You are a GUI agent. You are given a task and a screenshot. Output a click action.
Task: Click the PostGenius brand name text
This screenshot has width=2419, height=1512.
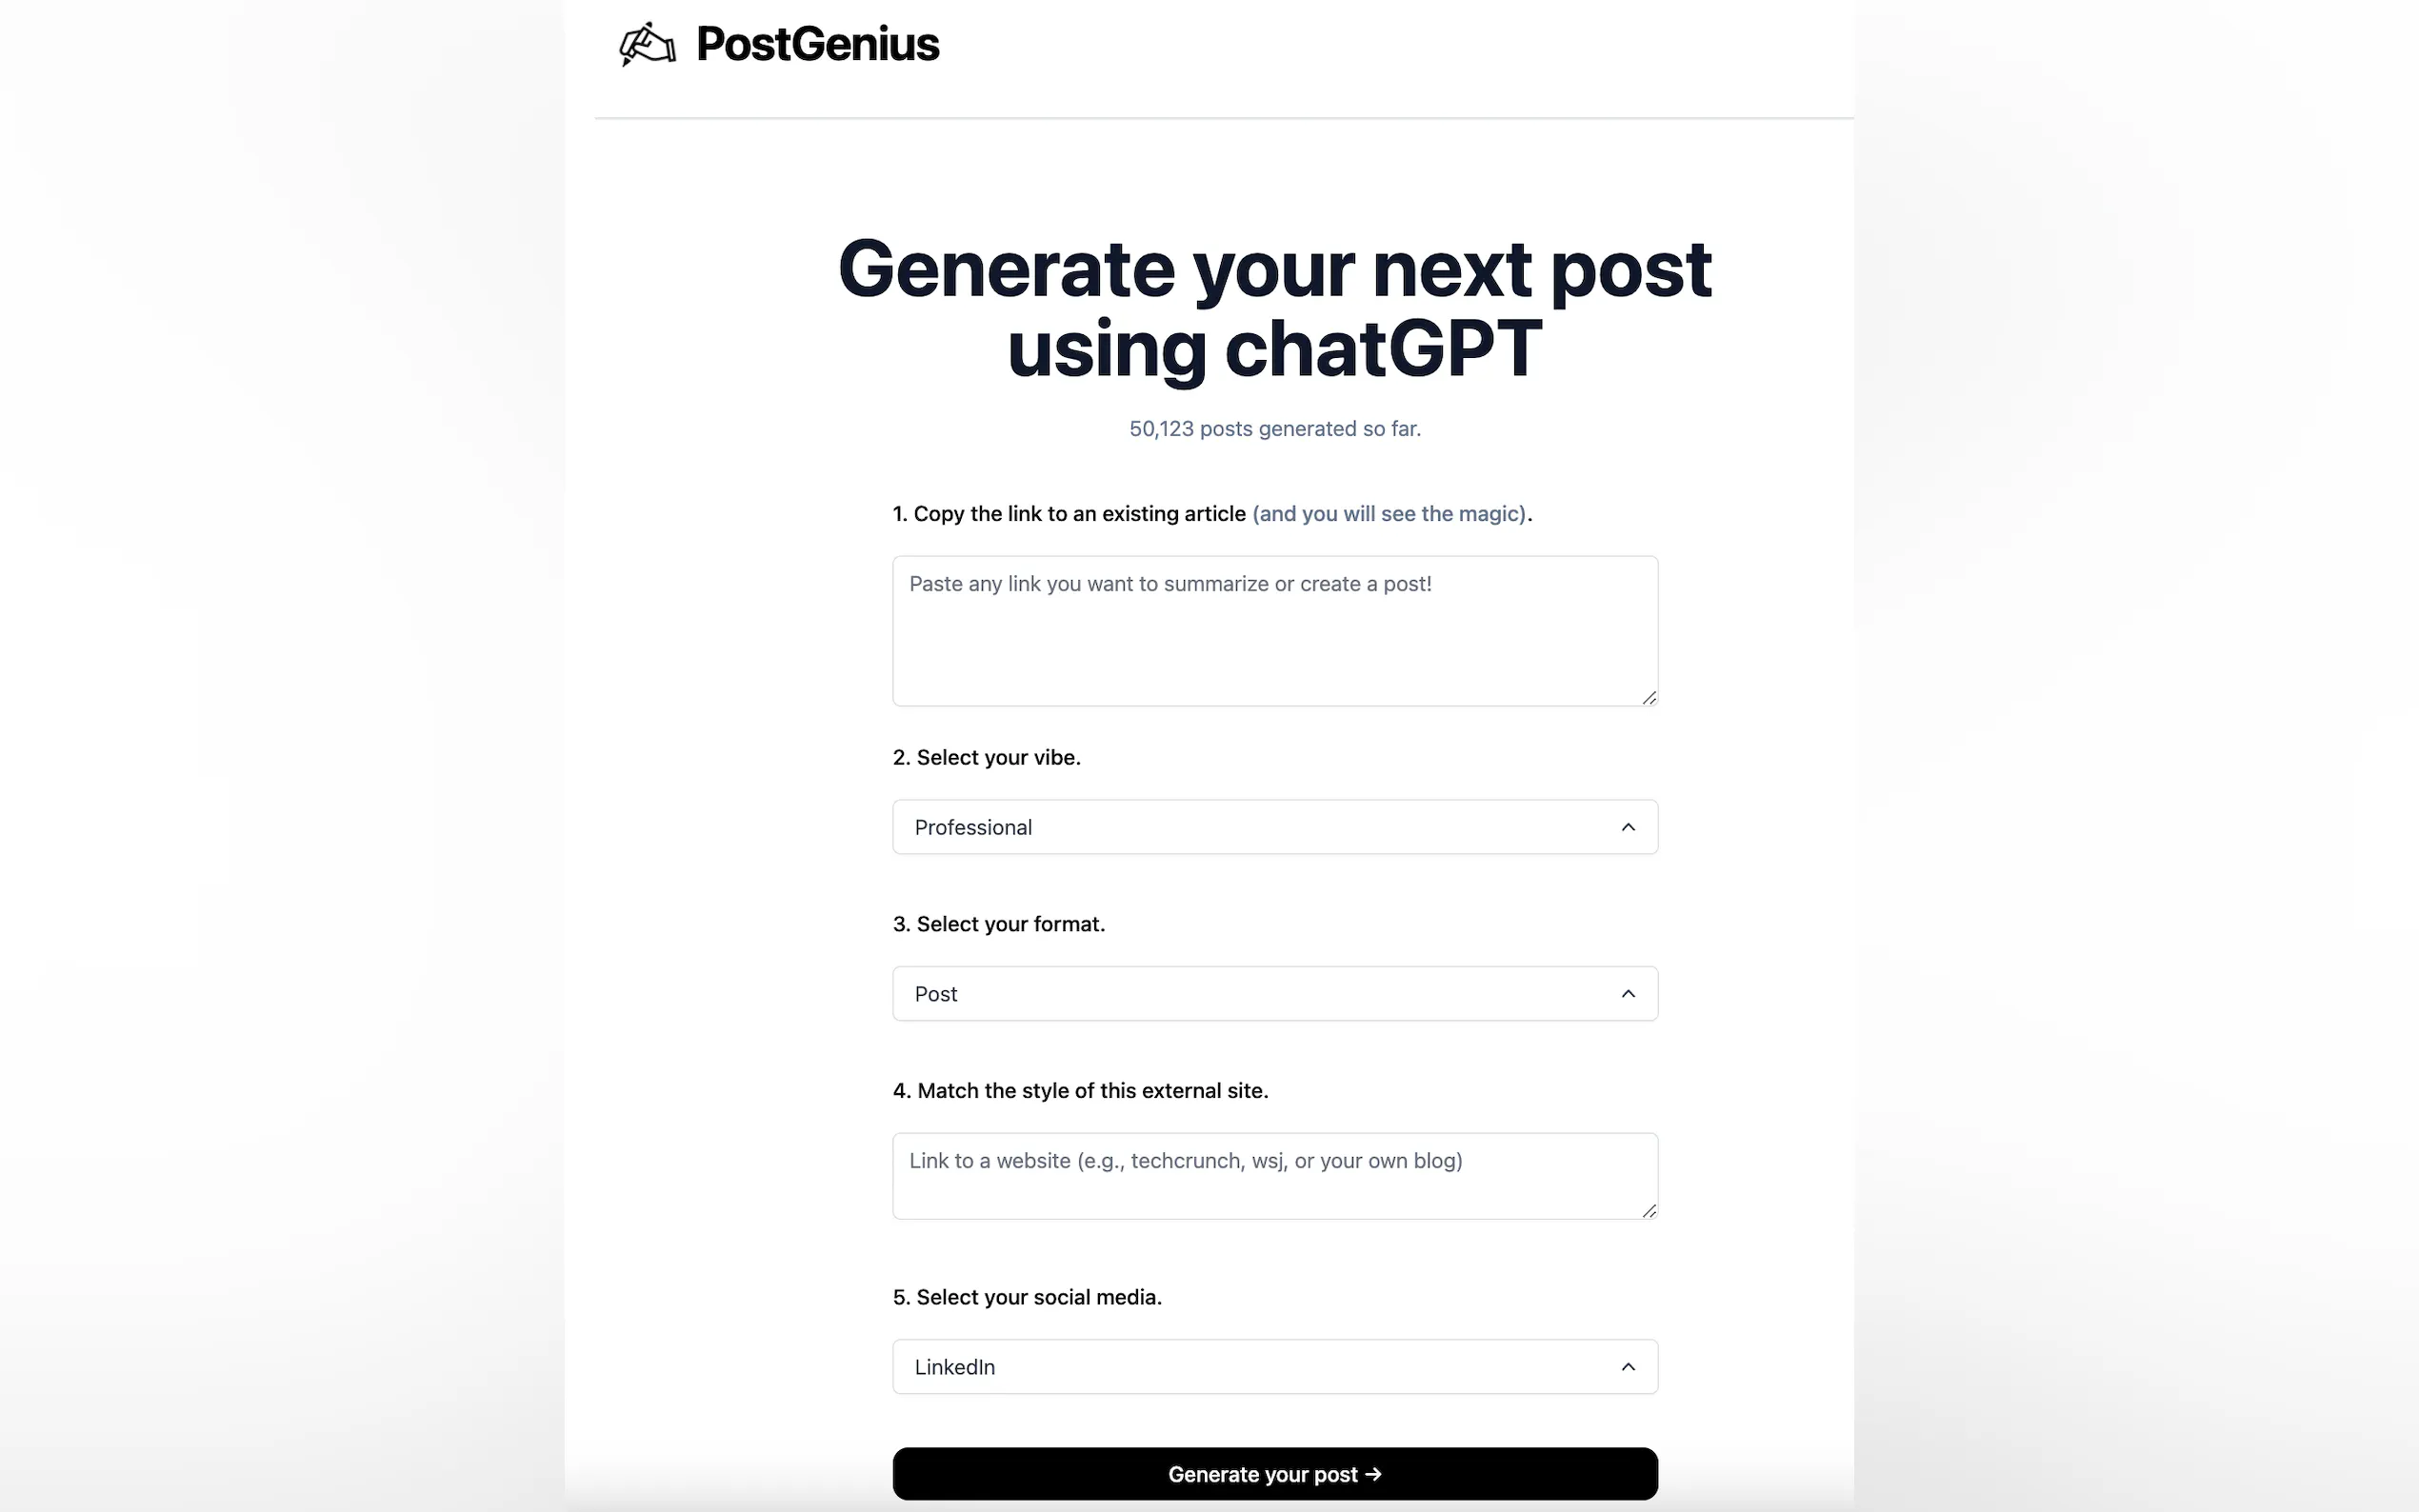coord(817,44)
